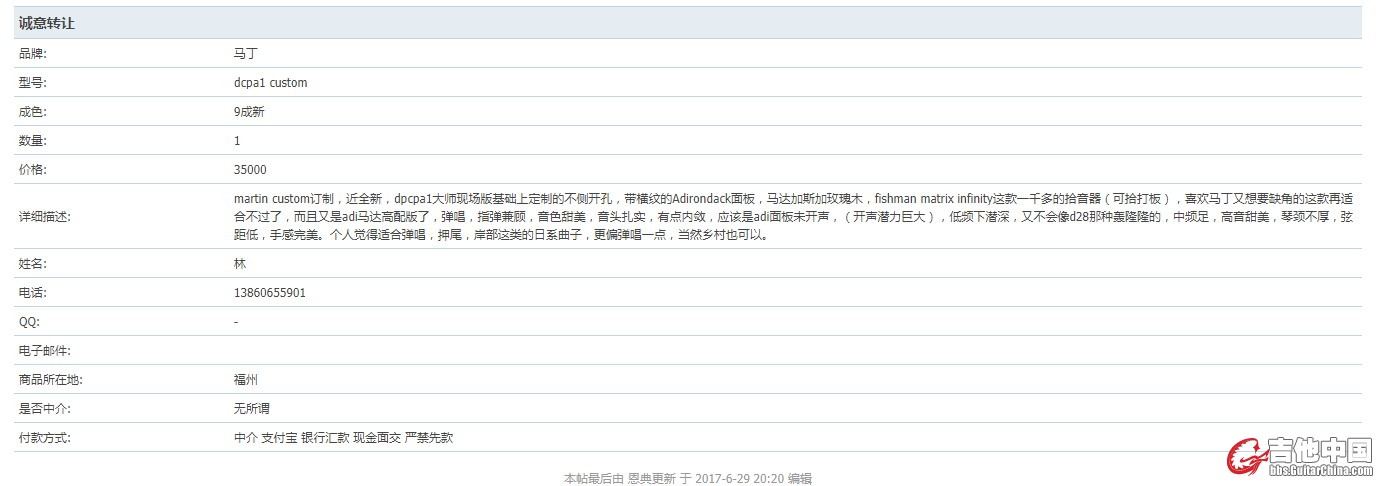Select the label 价格:

33,170
